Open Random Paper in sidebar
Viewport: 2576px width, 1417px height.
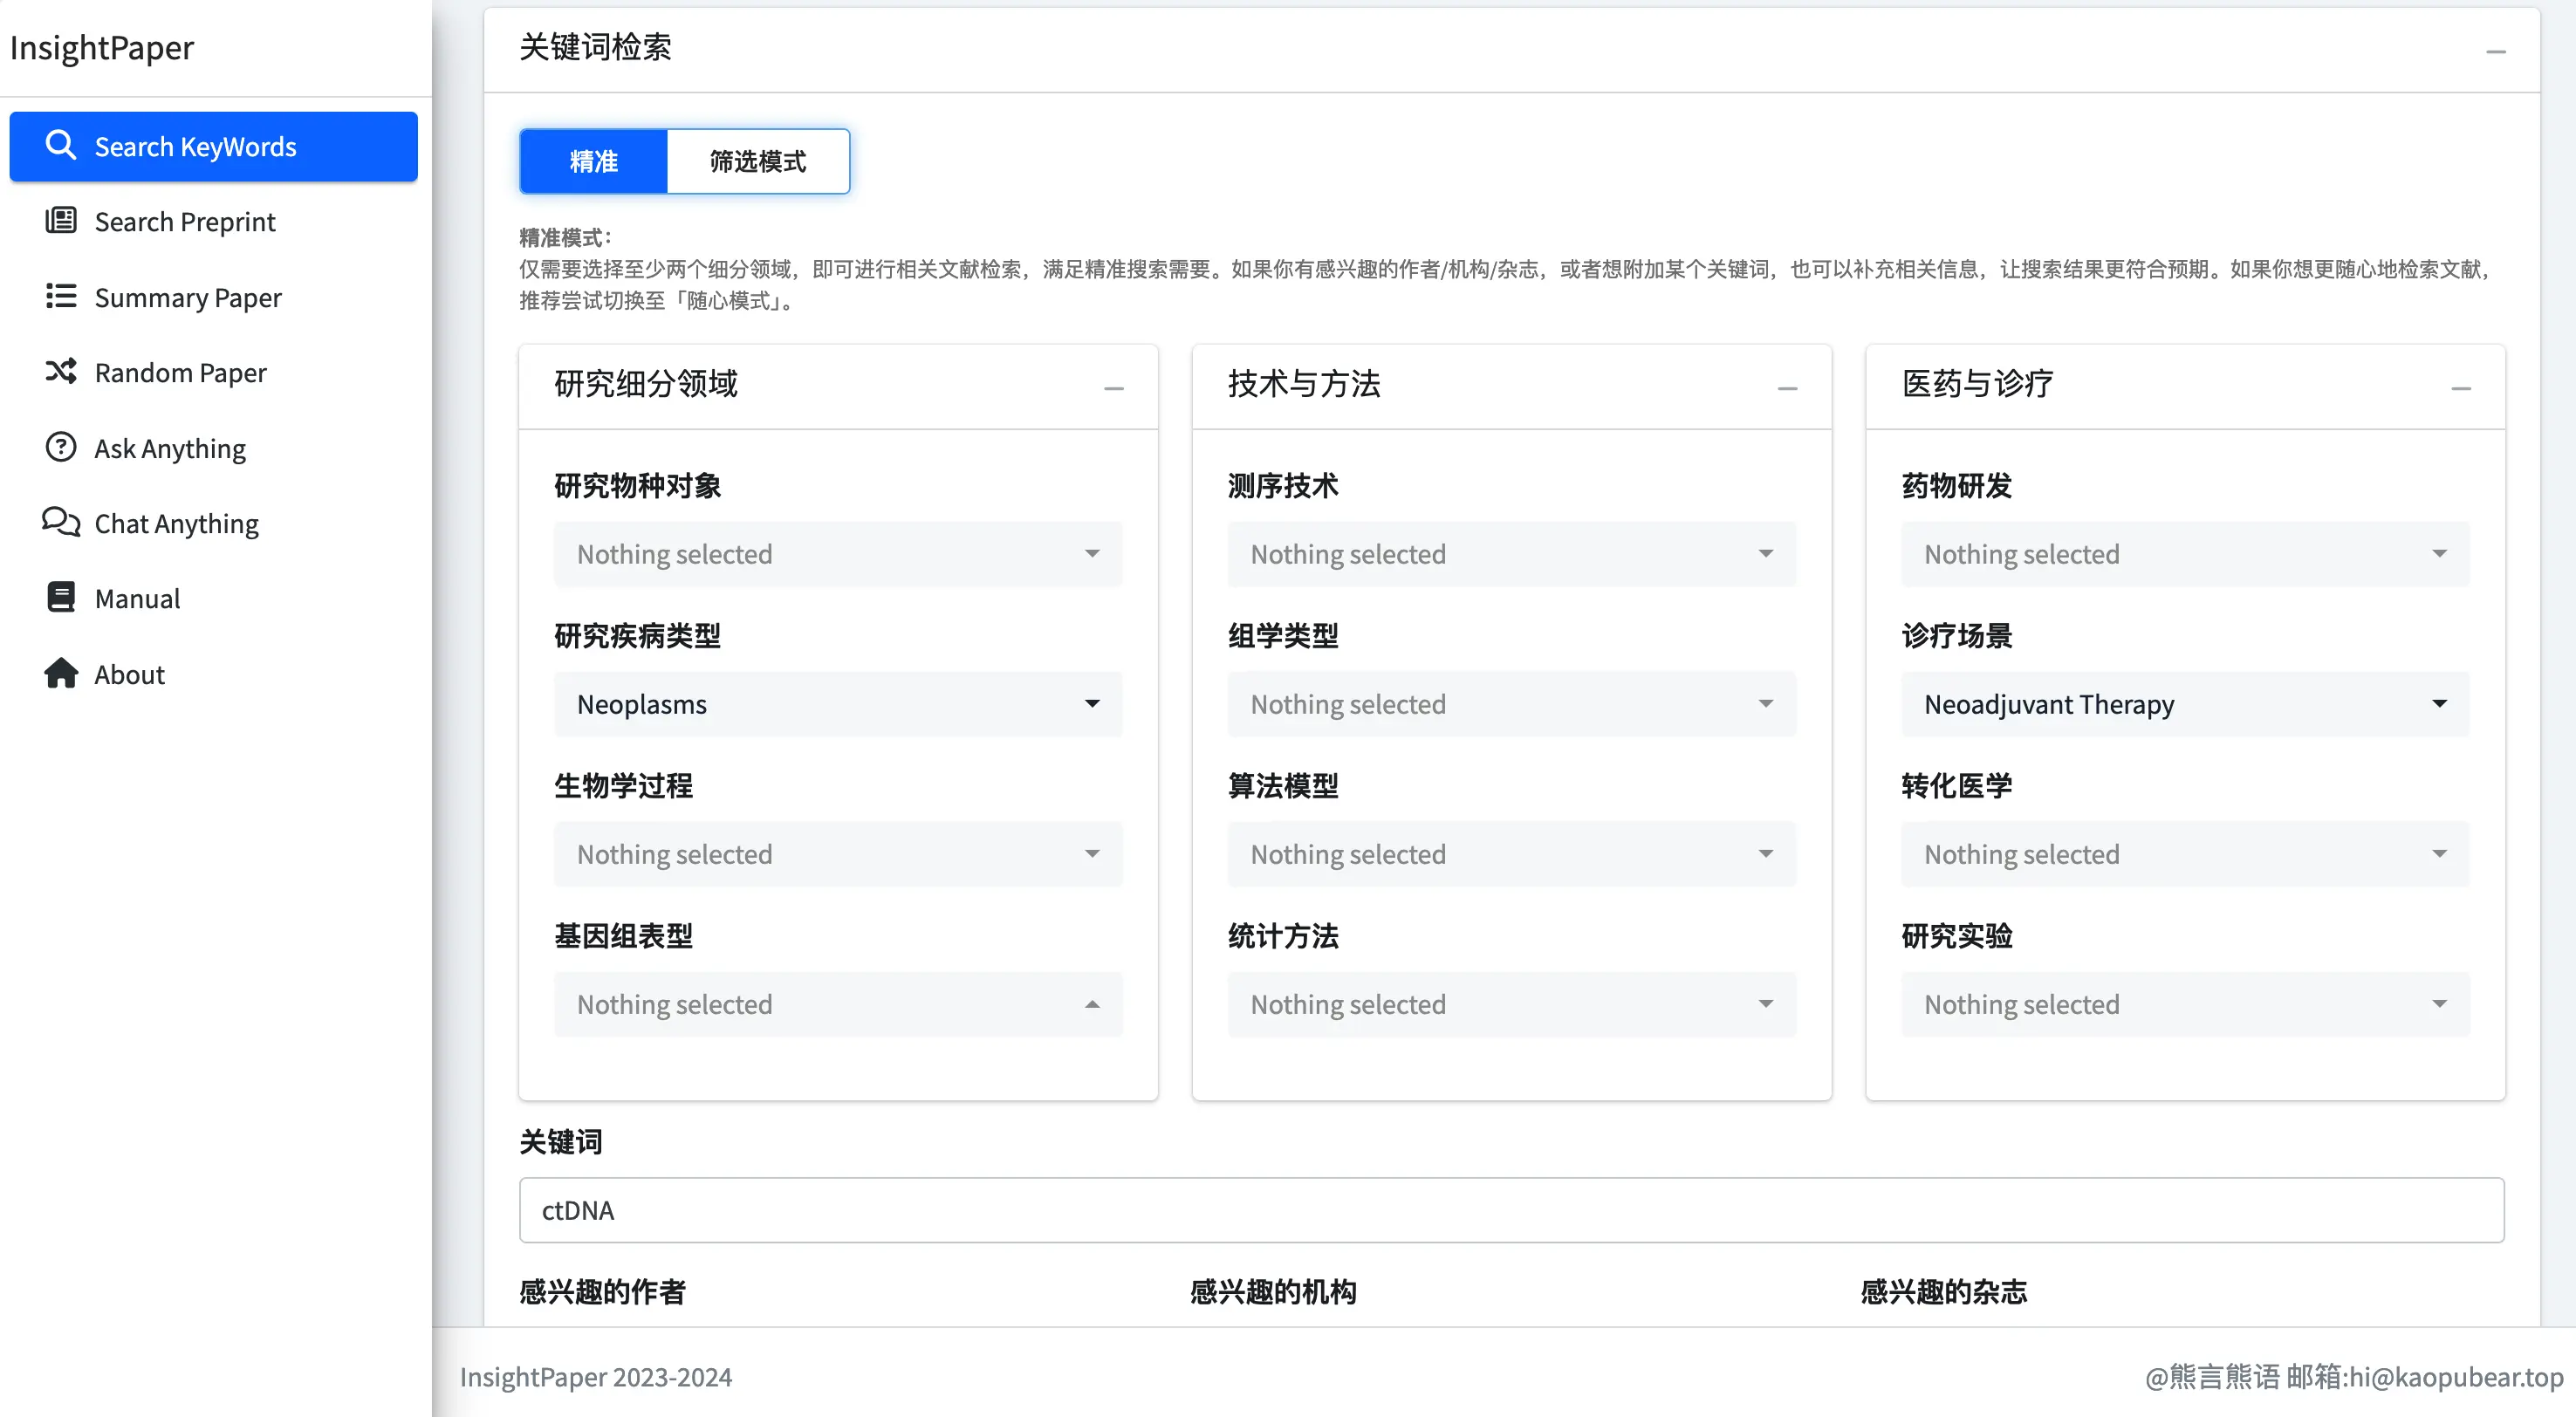[214, 372]
